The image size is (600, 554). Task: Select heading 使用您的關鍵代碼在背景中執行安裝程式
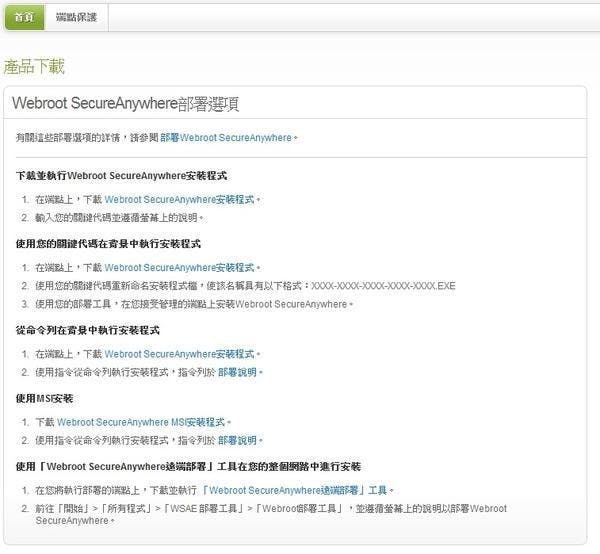coord(109,243)
